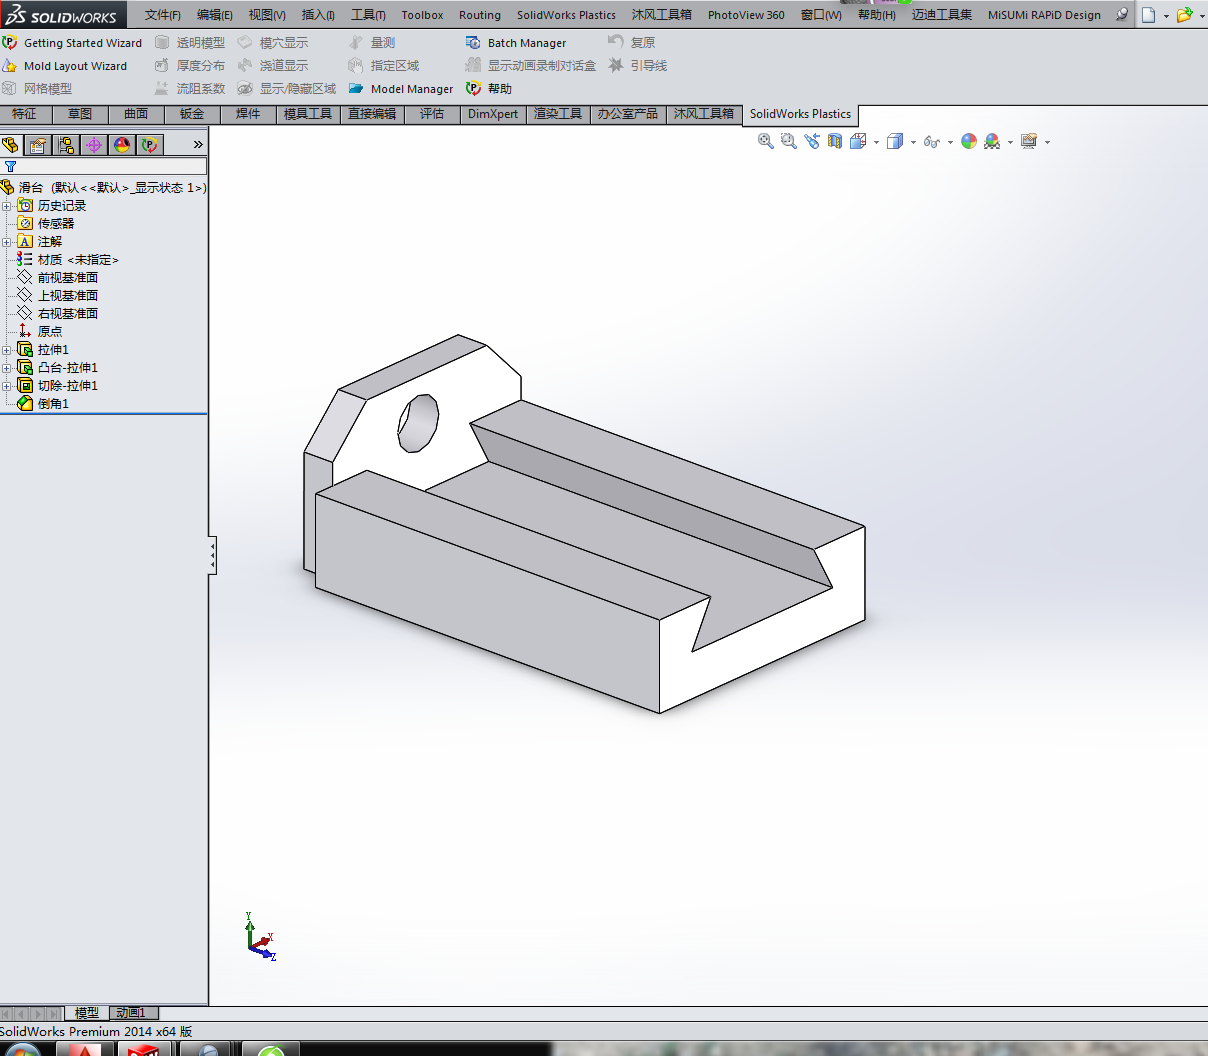The height and width of the screenshot is (1056, 1208).
Task: Switch to the 特征 ribbon tab
Action: click(x=24, y=114)
